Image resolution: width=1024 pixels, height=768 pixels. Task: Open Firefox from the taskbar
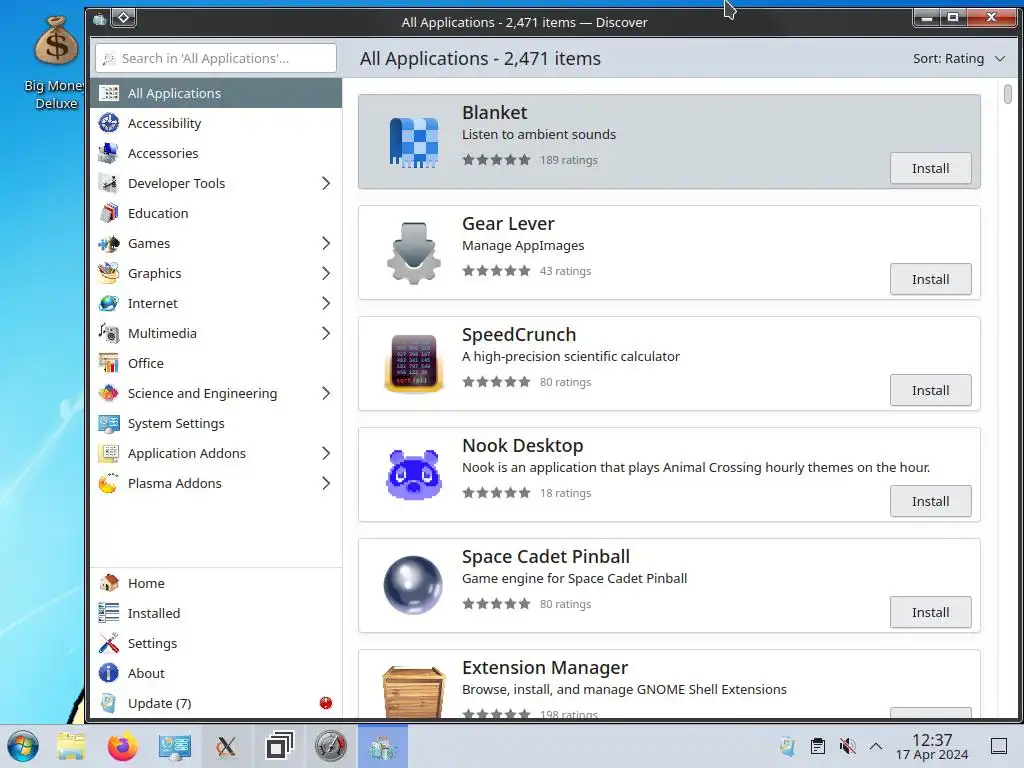coord(123,746)
